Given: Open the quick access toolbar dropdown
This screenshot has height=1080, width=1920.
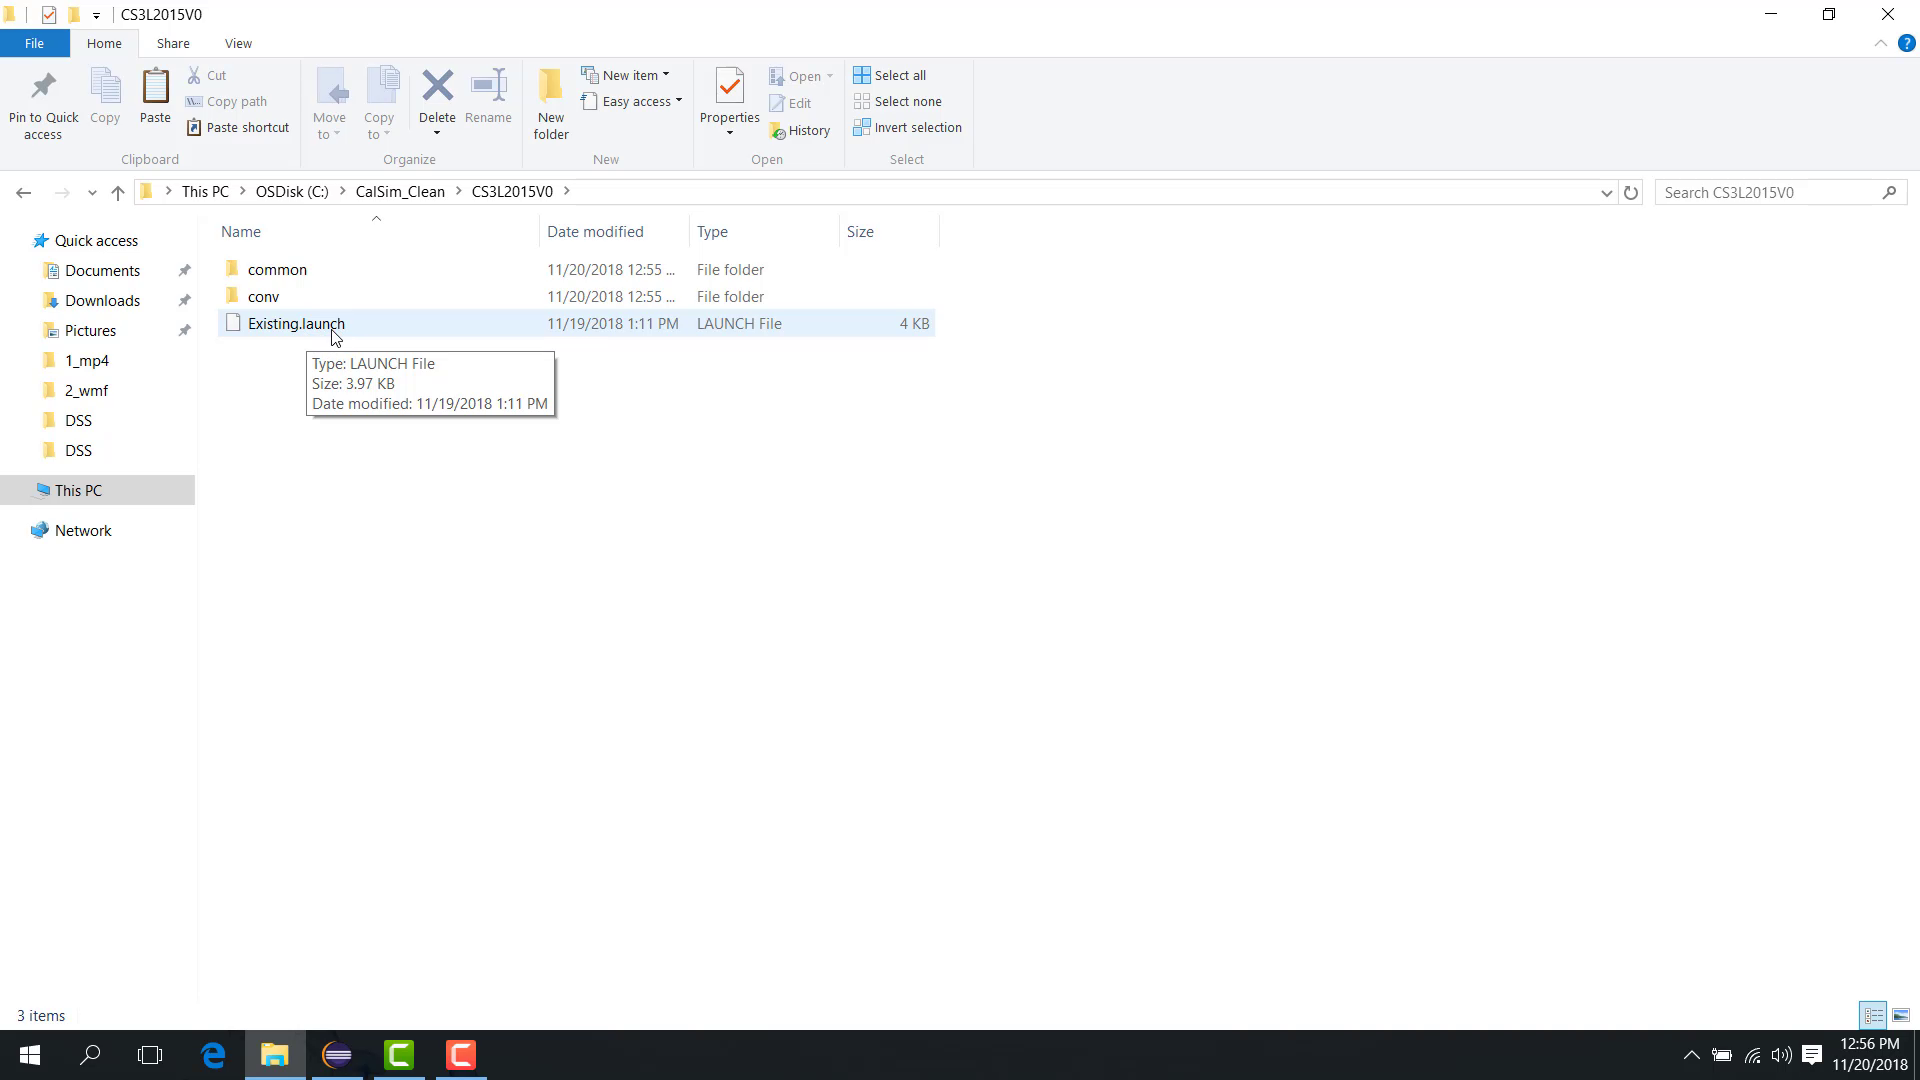Looking at the screenshot, I should (96, 15).
